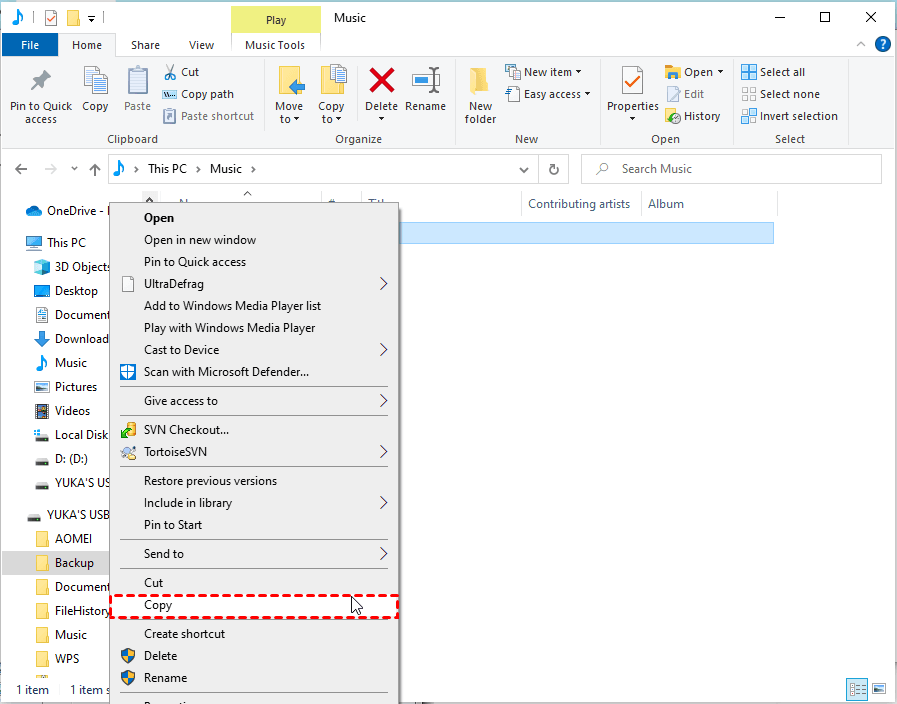897x704 pixels.
Task: Create a New folder from the ribbon
Action: point(480,96)
